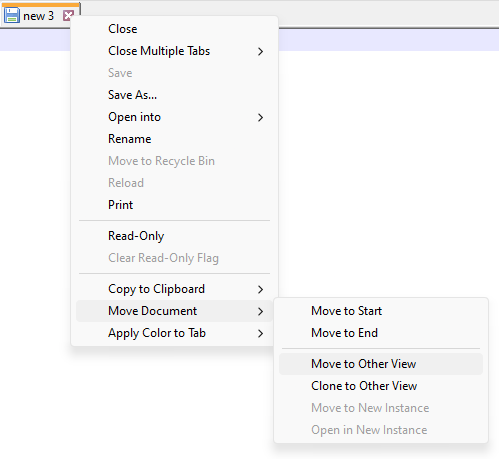The image size is (499, 459).
Task: Expand the Copy to Clipboard submenu arrow
Action: pyautogui.click(x=260, y=289)
